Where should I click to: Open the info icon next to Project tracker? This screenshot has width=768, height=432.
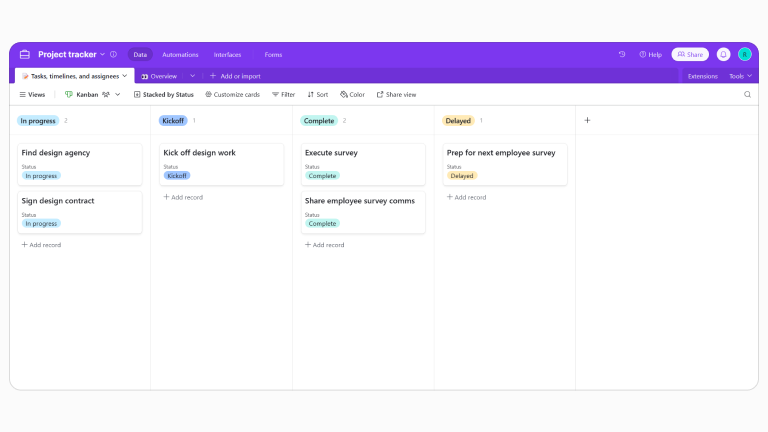click(114, 54)
